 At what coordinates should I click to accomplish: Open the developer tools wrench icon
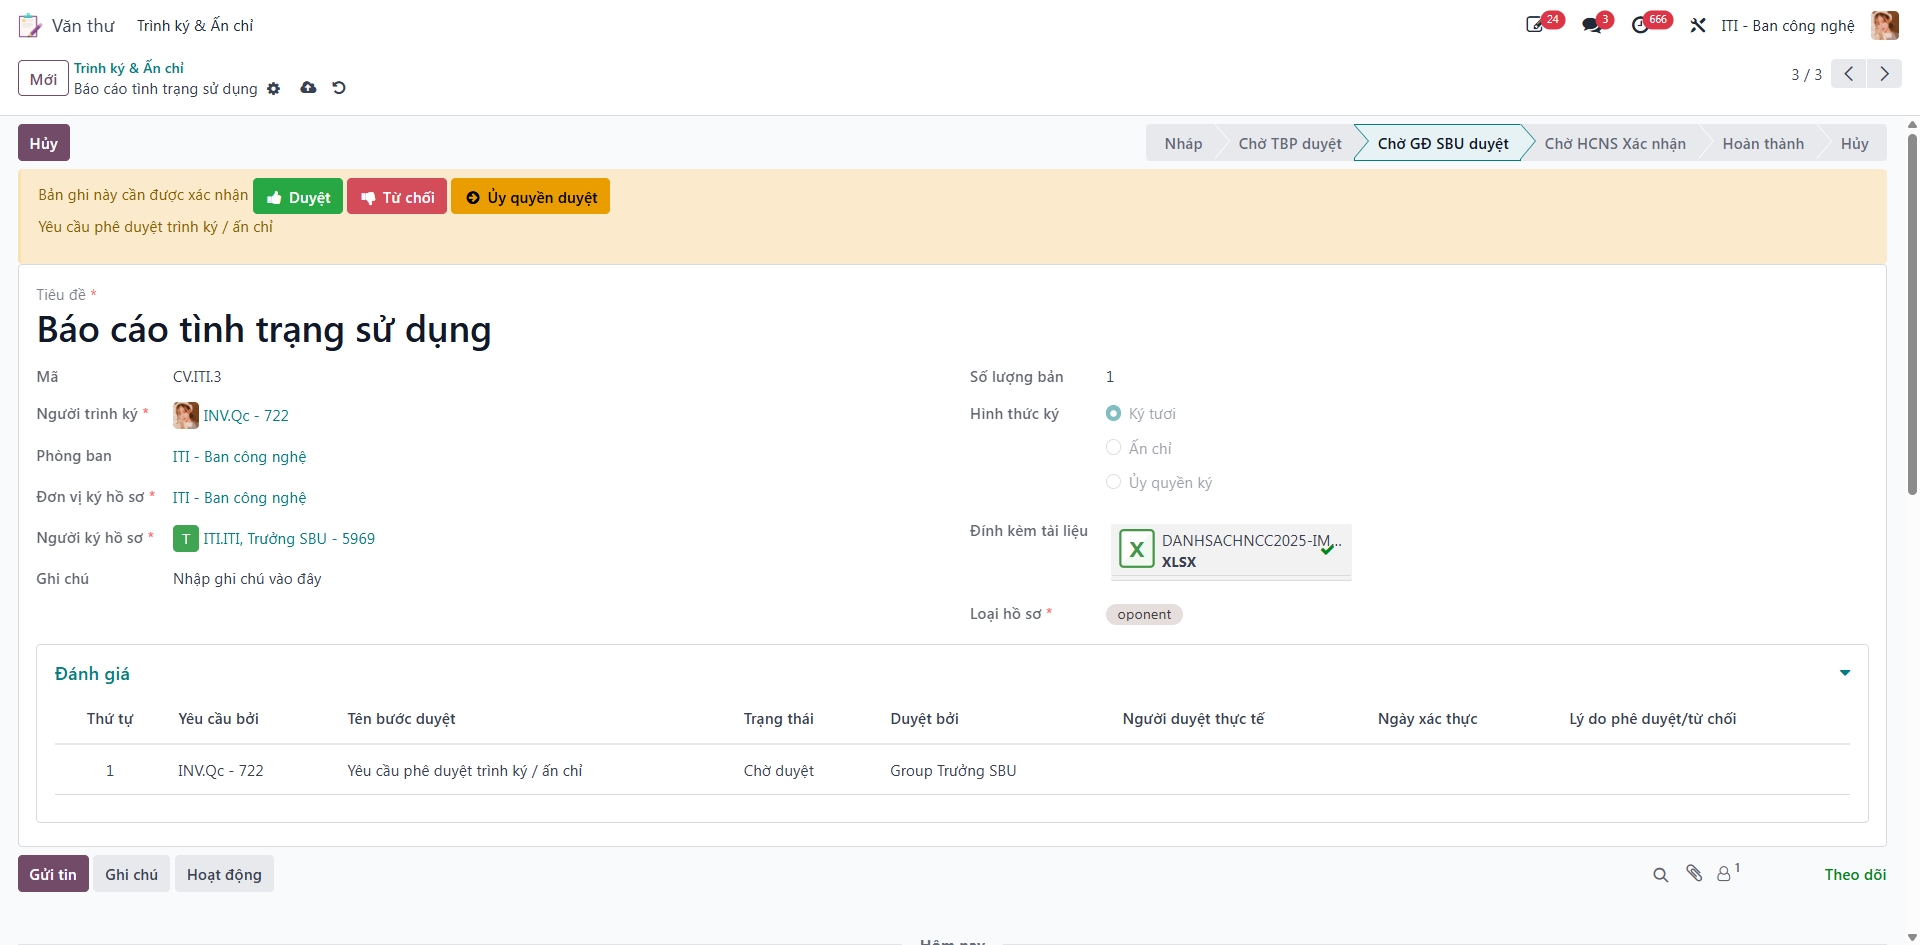1698,25
